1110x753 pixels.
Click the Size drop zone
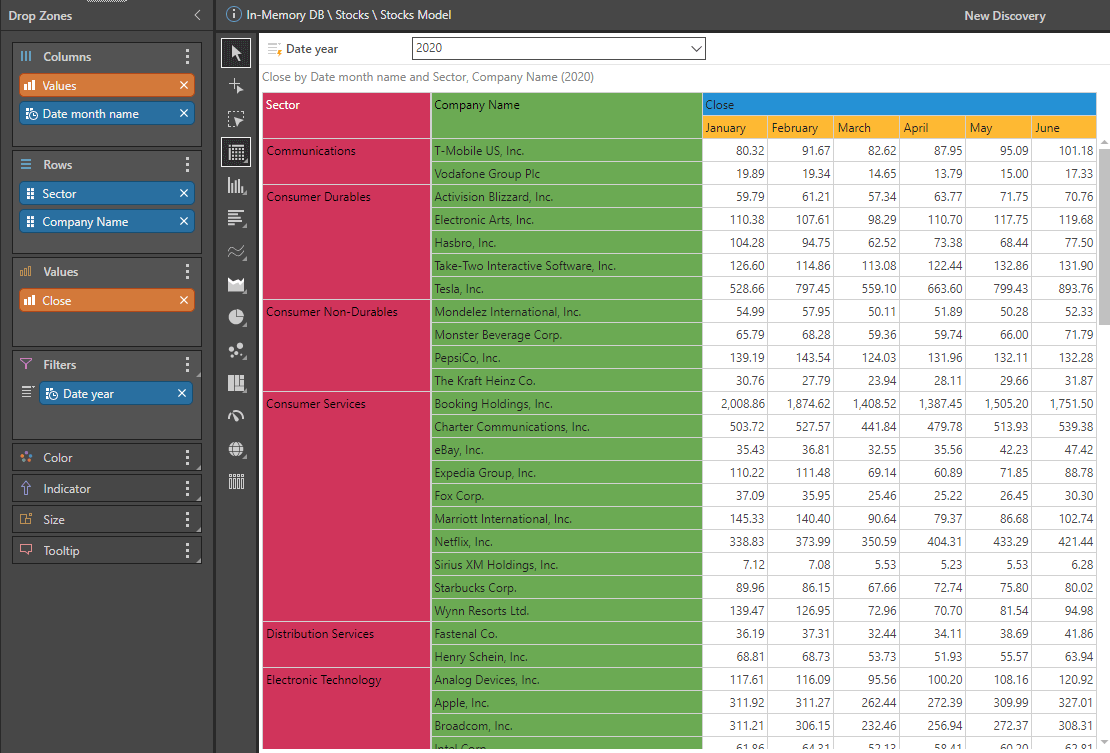106,520
